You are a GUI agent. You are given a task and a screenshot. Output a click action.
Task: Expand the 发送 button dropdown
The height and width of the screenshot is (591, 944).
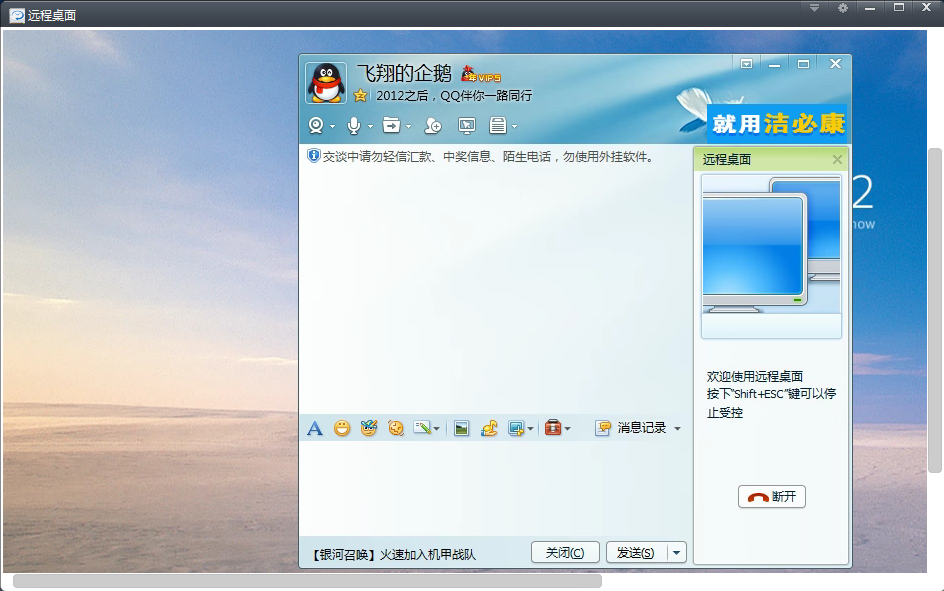click(x=675, y=551)
